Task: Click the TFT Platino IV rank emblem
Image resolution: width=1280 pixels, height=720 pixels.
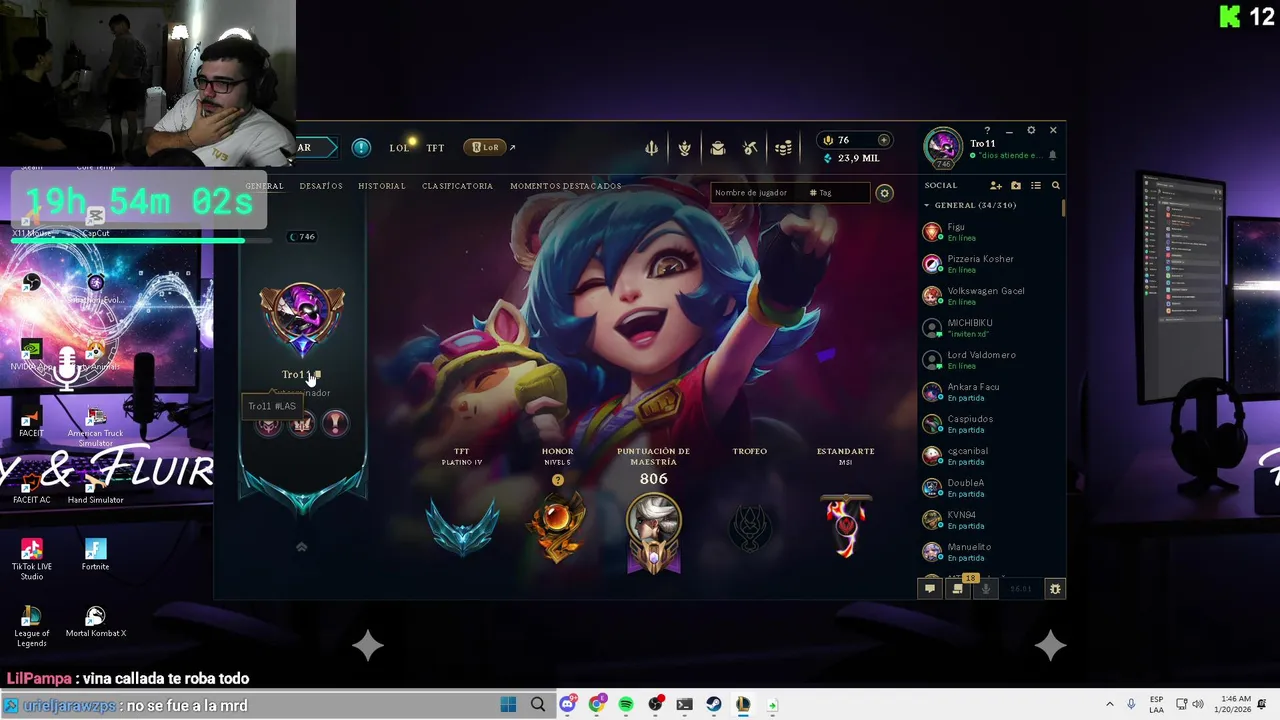Action: pyautogui.click(x=462, y=527)
